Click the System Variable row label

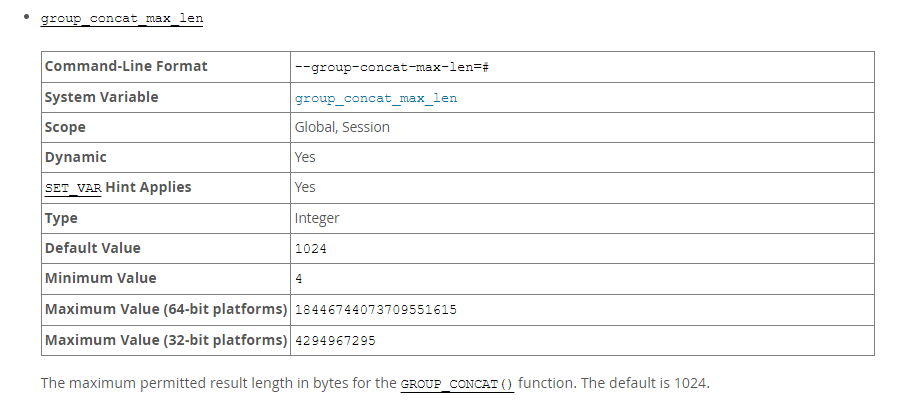(x=101, y=97)
